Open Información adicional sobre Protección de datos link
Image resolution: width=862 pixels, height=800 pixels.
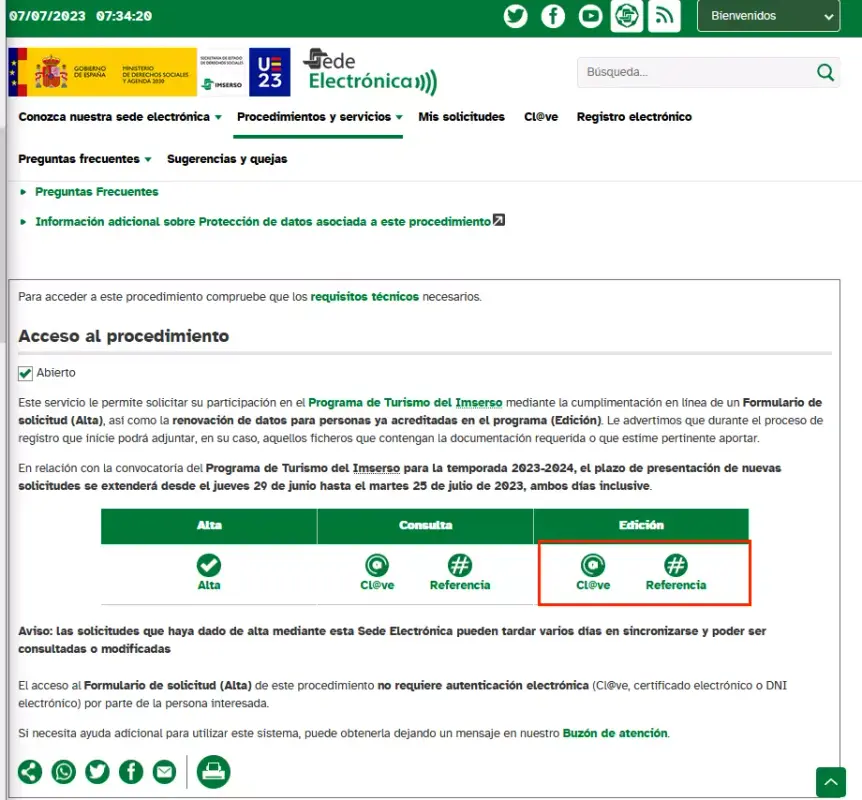click(x=263, y=222)
